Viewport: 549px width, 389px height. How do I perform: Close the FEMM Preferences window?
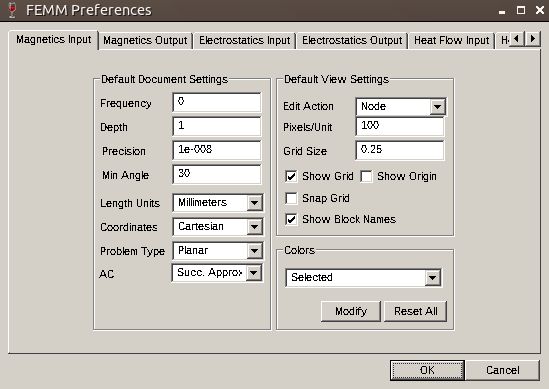540,10
